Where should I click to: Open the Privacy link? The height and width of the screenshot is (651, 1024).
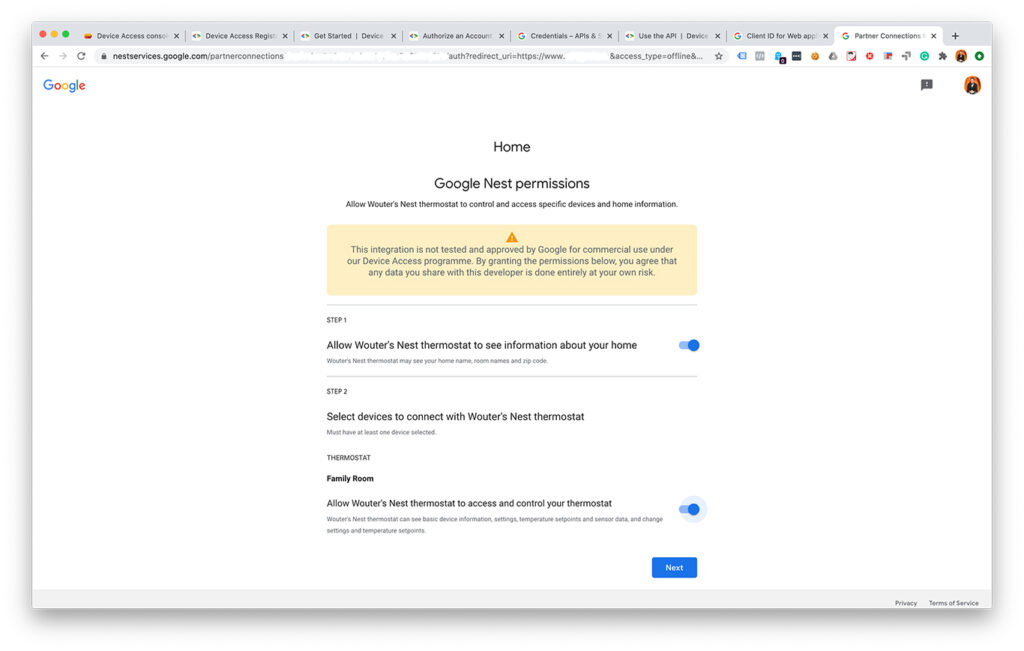(x=906, y=603)
